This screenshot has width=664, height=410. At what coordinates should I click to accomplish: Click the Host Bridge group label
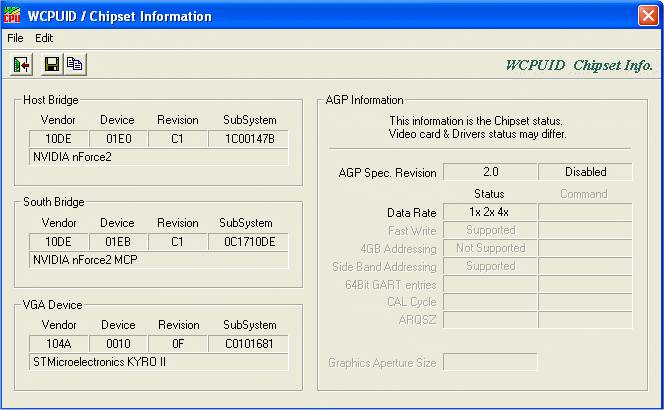pyautogui.click(x=51, y=100)
